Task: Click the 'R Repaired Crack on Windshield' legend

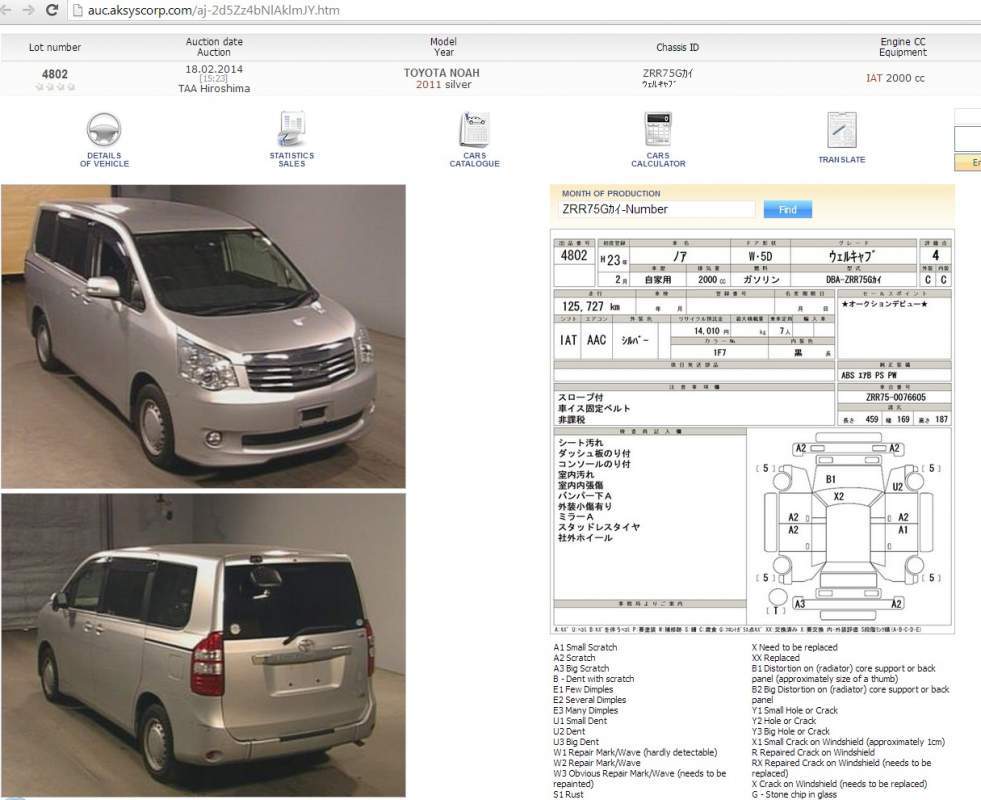Action: tap(813, 752)
